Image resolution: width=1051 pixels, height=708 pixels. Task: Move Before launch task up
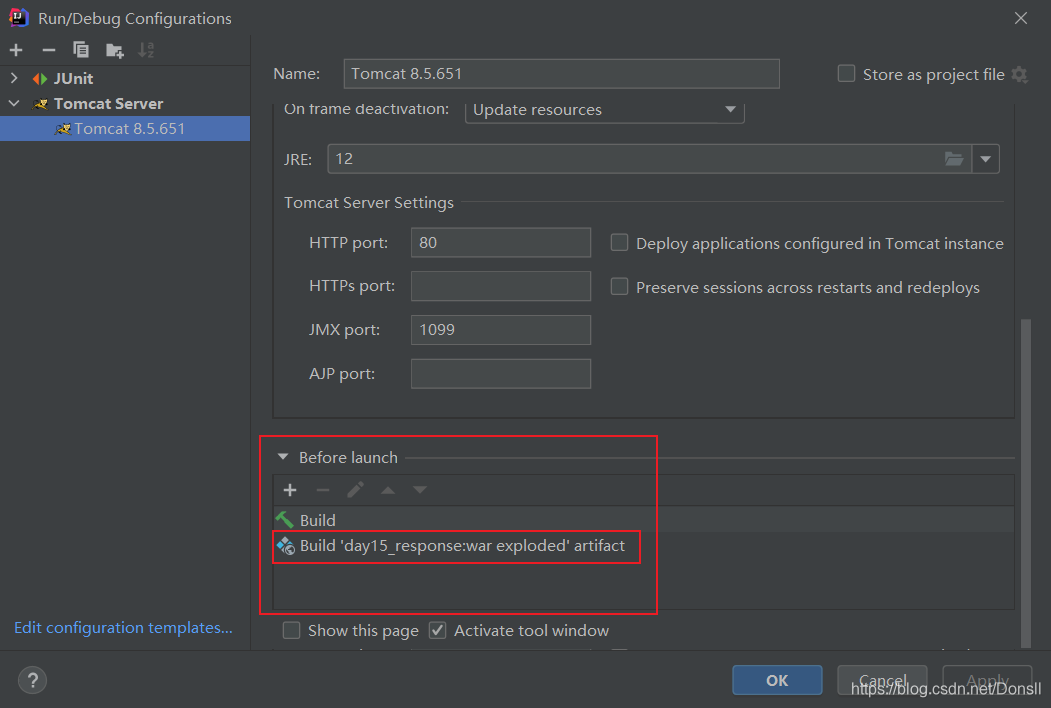pyautogui.click(x=387, y=490)
